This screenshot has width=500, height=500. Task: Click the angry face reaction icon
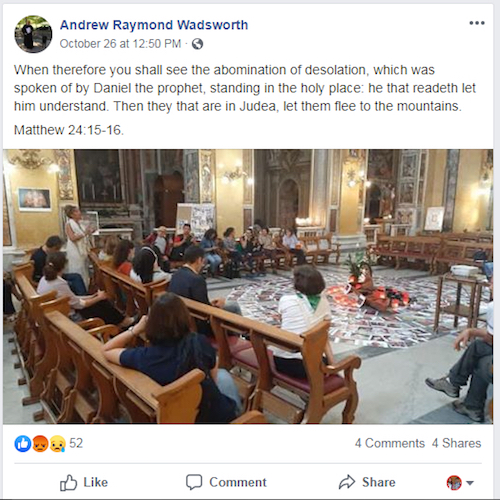[x=40, y=444]
